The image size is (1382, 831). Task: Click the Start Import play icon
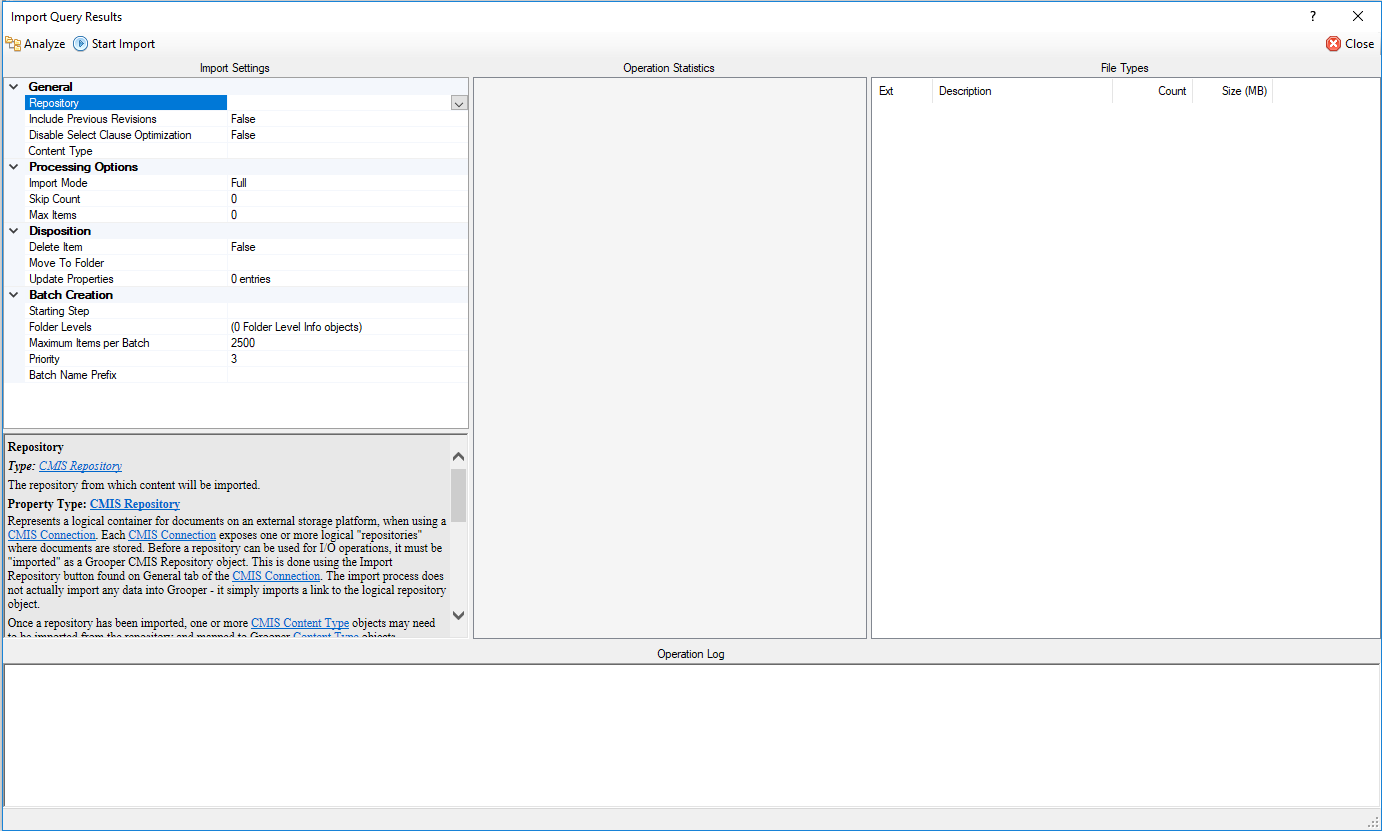[x=80, y=44]
